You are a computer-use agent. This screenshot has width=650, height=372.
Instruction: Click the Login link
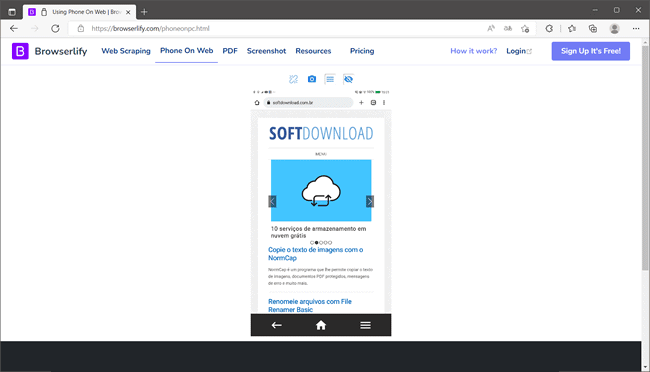[519, 51]
